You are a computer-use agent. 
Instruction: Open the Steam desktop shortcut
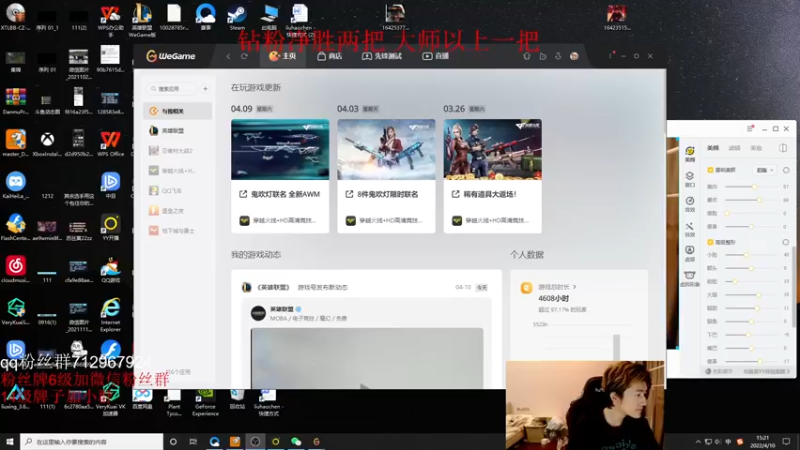coord(237,17)
